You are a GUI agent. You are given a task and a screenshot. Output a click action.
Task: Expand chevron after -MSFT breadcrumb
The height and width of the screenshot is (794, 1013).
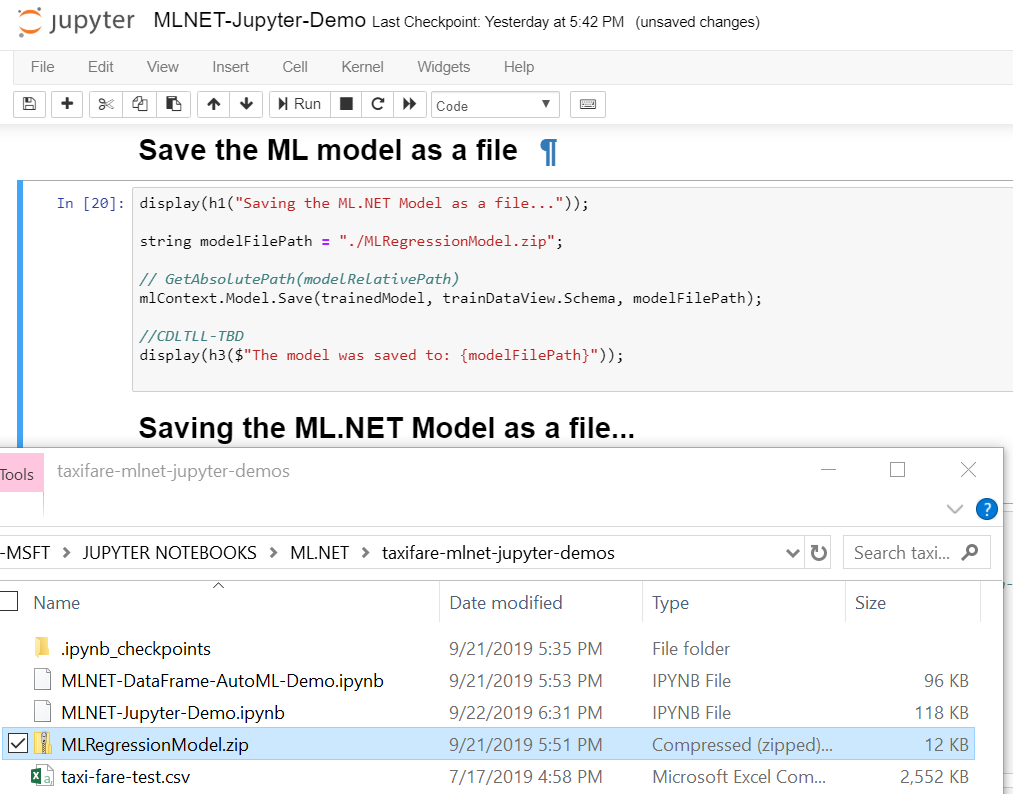[x=66, y=553]
